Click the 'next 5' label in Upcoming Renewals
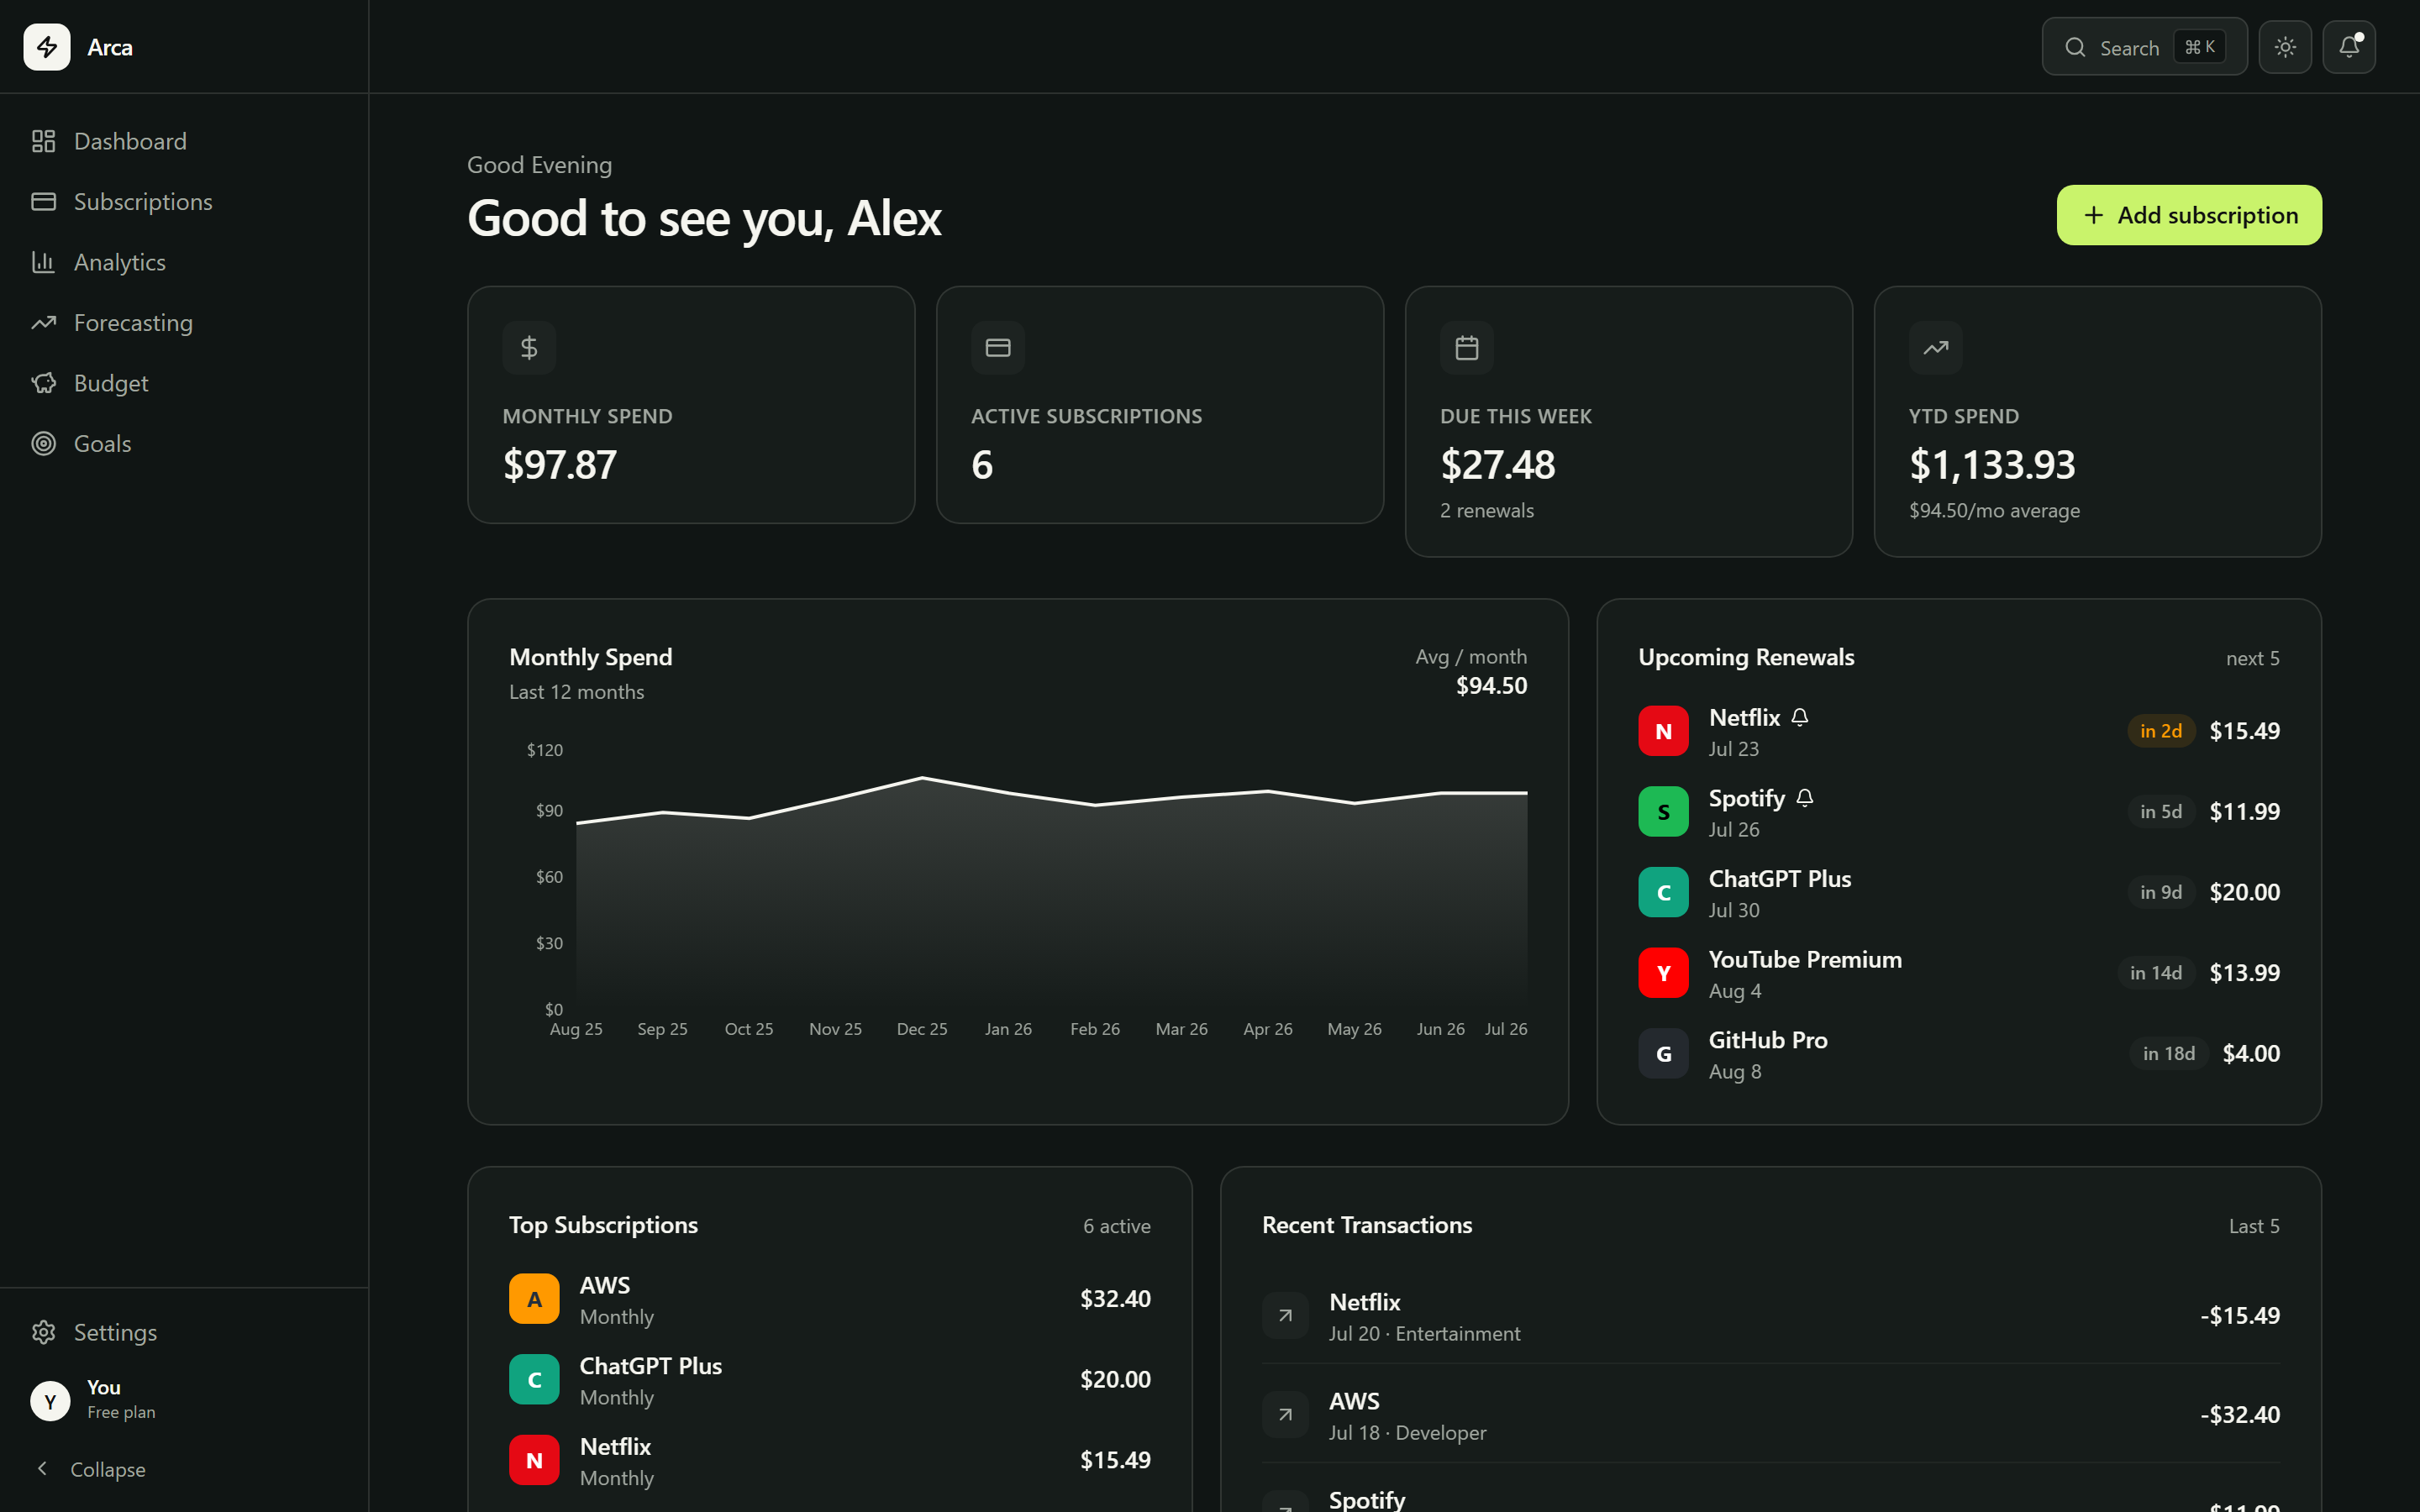This screenshot has height=1512, width=2420. coord(2253,658)
